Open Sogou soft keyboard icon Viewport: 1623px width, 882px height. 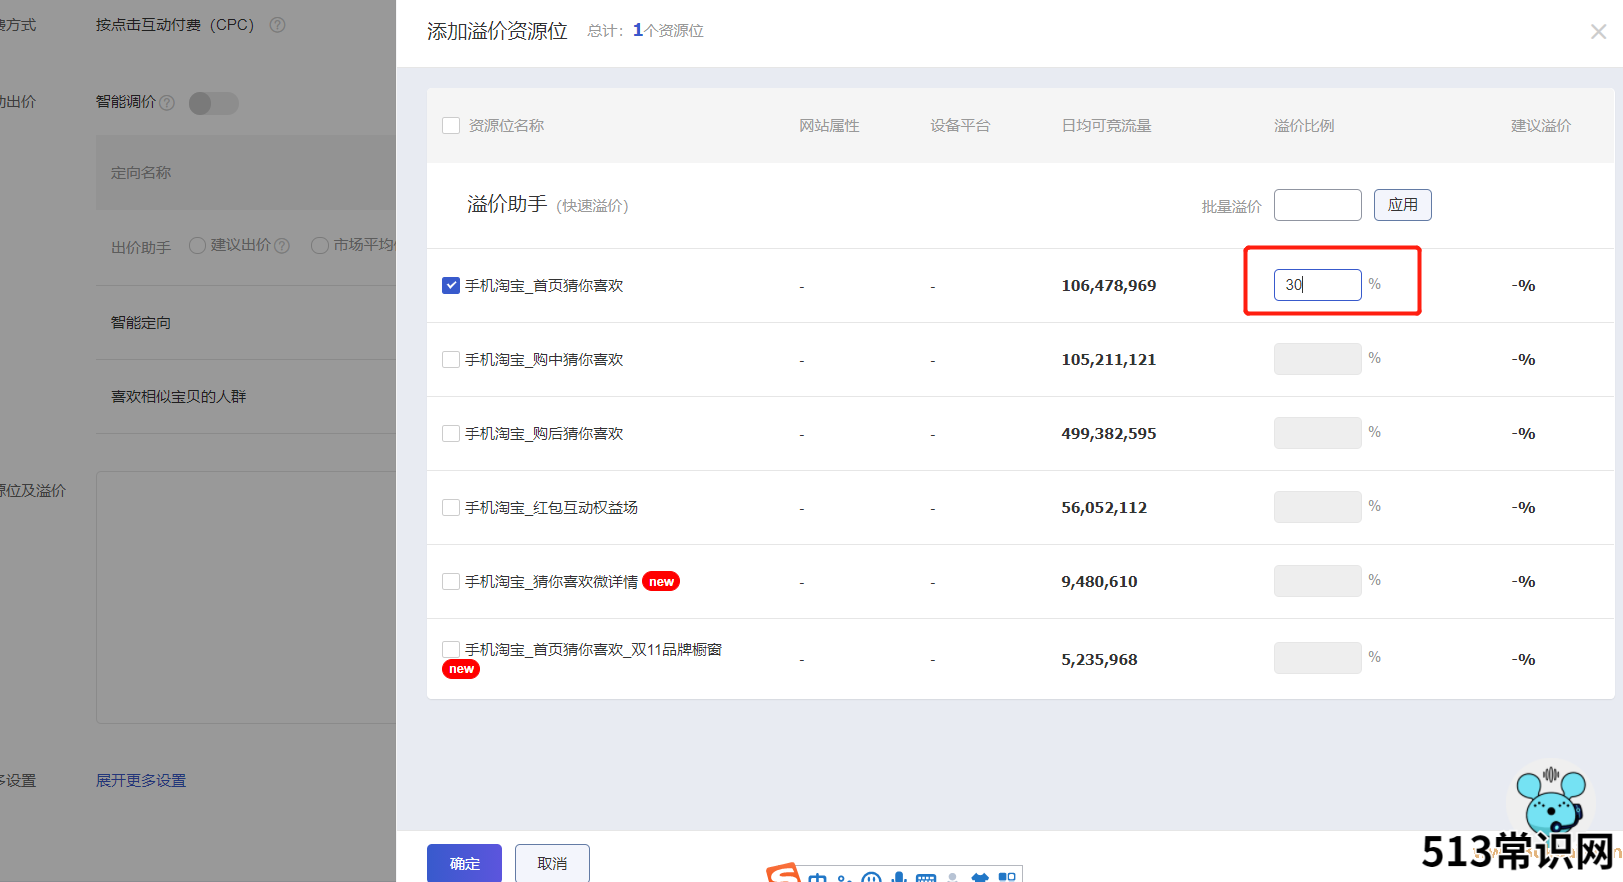click(x=926, y=878)
